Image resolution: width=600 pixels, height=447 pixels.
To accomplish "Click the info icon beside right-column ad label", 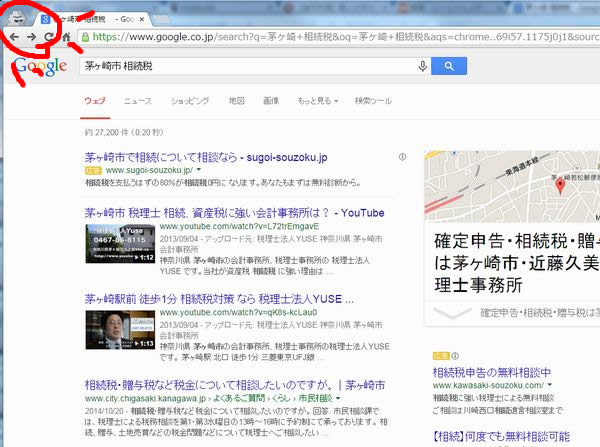I will click(455, 356).
